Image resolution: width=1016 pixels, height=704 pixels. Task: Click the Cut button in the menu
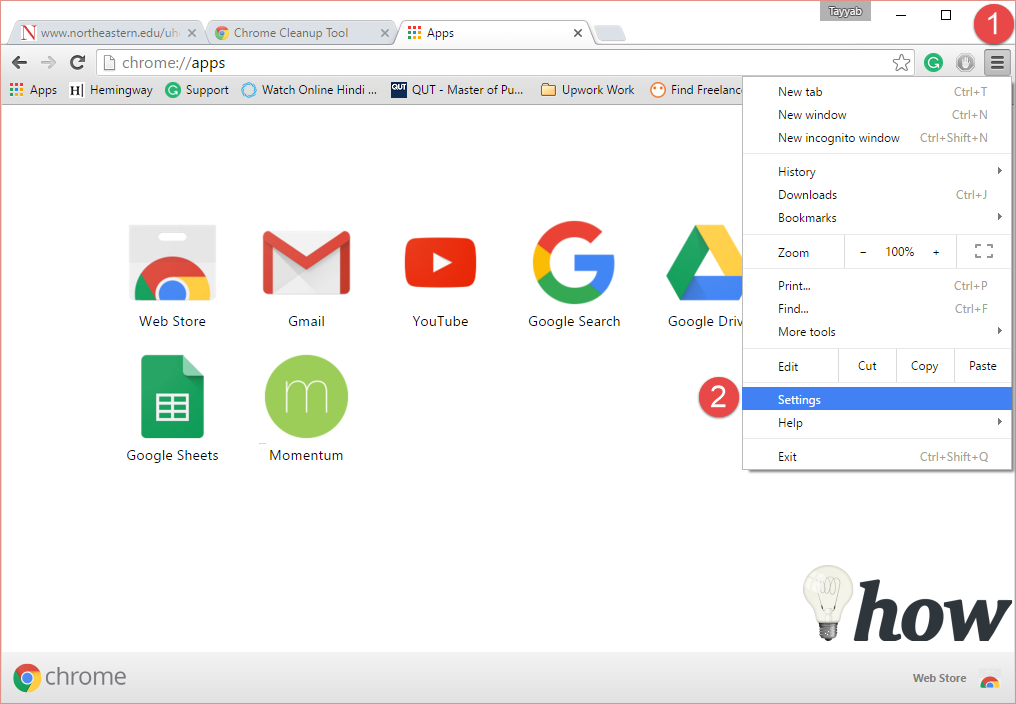click(x=868, y=366)
